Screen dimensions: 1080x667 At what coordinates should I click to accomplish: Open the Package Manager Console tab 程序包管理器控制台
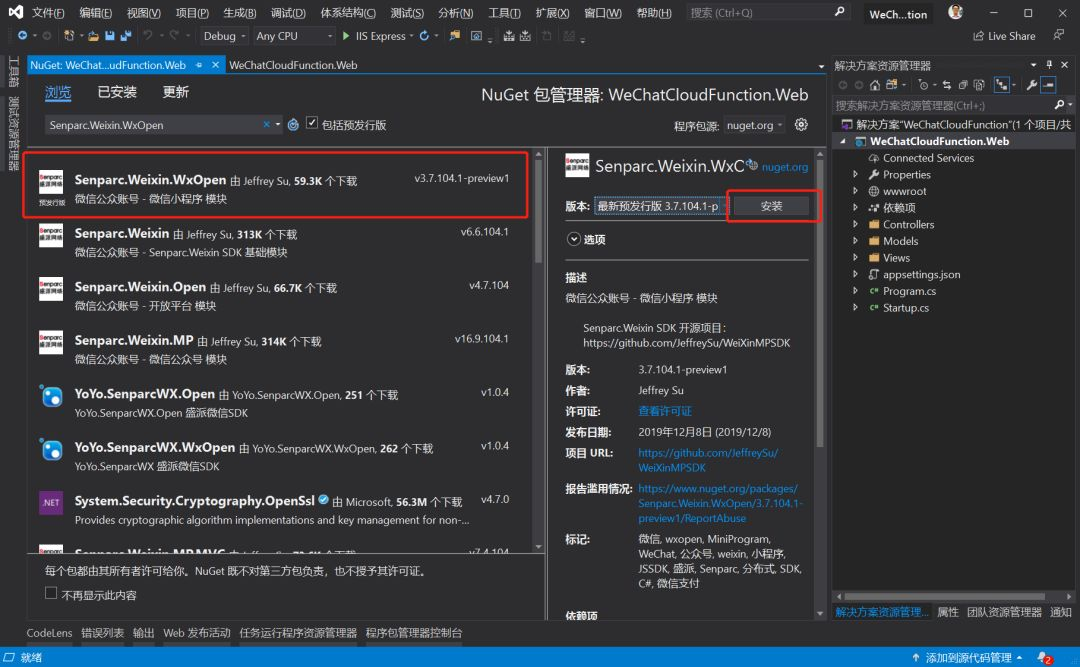pos(414,633)
